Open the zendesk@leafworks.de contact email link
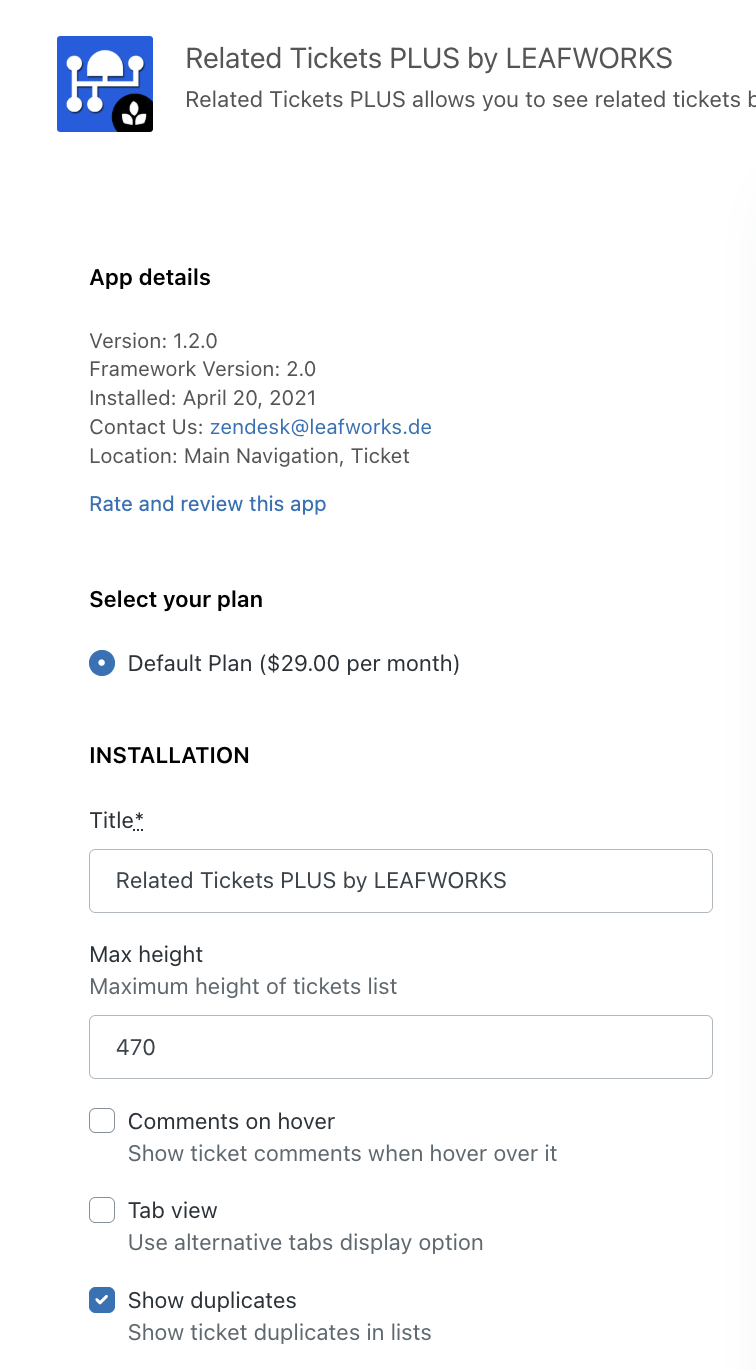 (320, 427)
